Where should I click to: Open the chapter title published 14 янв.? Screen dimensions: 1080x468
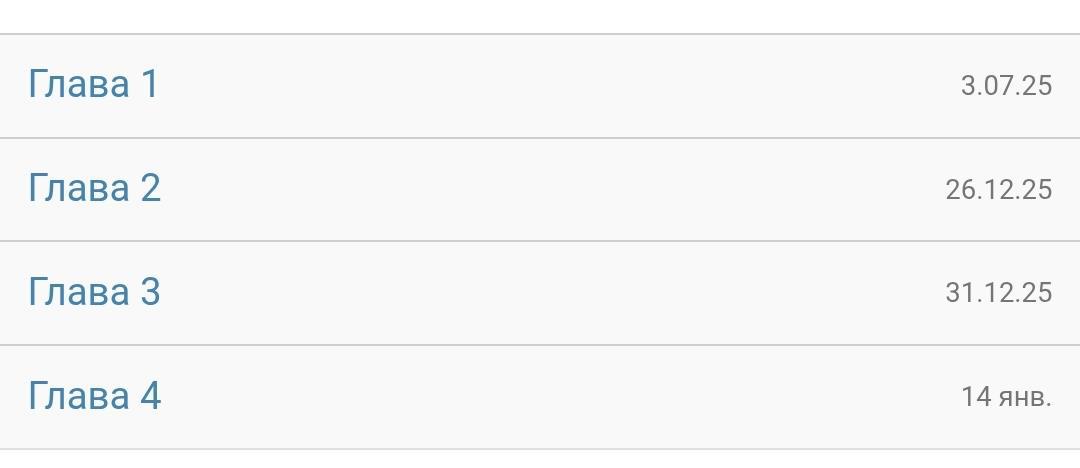tap(94, 396)
